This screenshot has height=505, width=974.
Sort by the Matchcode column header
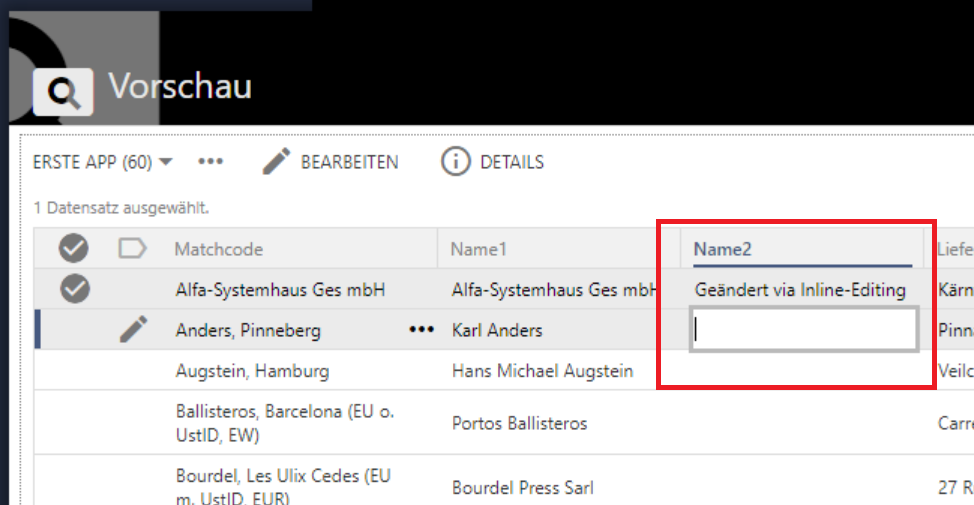pyautogui.click(x=219, y=250)
